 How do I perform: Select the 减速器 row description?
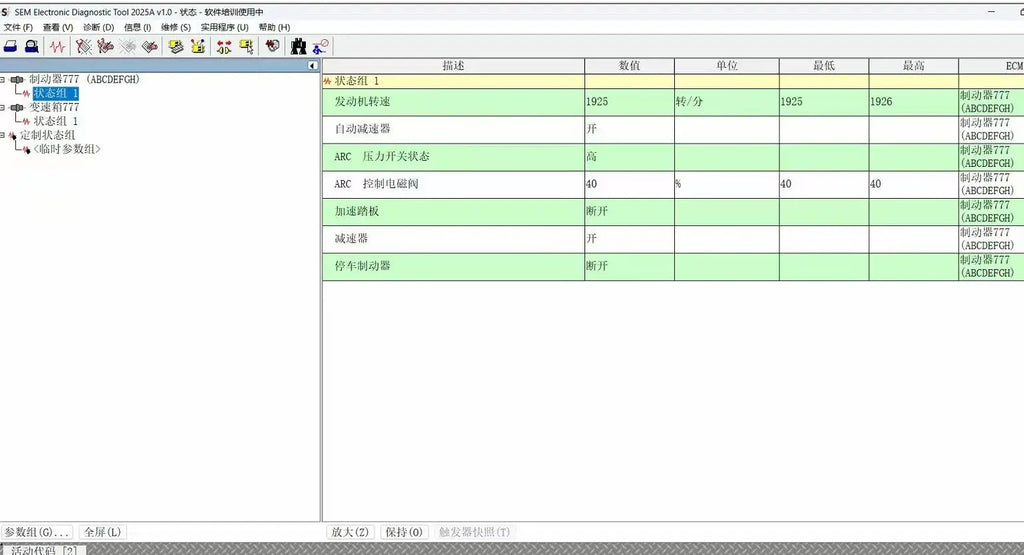click(351, 239)
